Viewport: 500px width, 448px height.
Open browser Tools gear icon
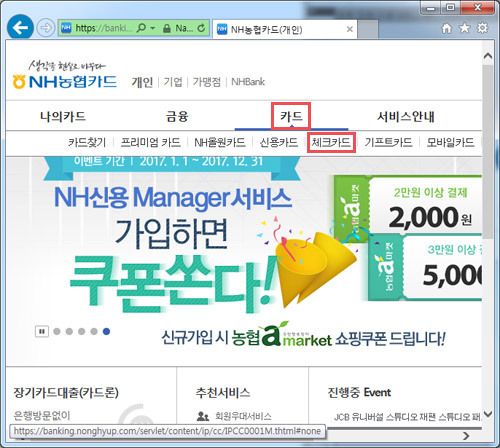pyautogui.click(x=482, y=28)
